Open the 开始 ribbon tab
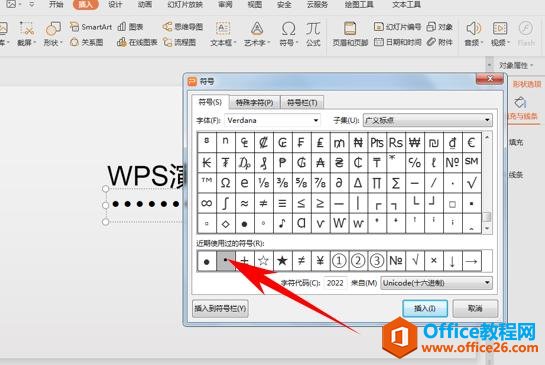545x365 pixels. tap(56, 5)
